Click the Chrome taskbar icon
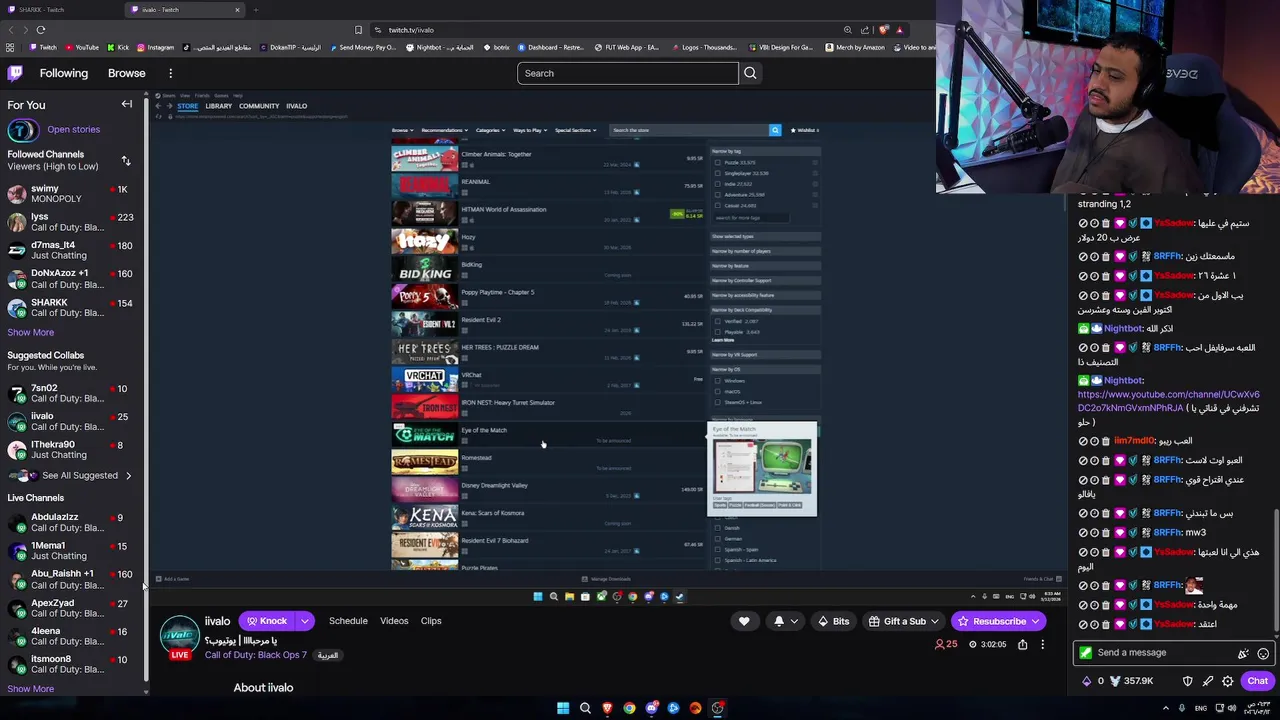 (629, 708)
